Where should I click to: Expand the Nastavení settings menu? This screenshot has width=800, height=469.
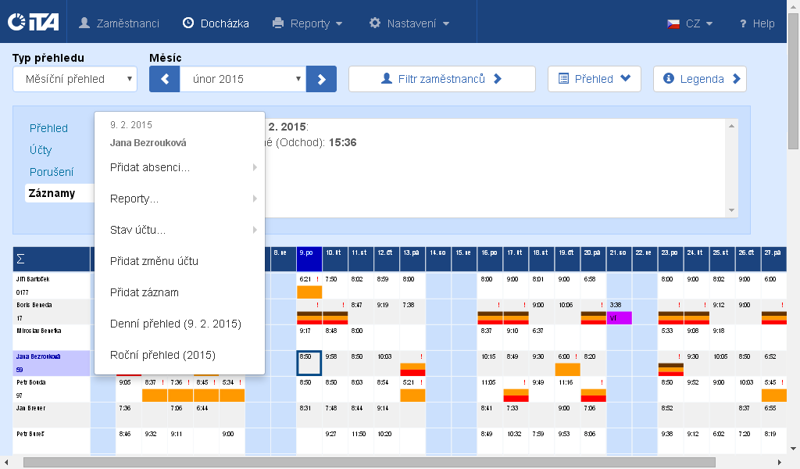click(x=409, y=22)
